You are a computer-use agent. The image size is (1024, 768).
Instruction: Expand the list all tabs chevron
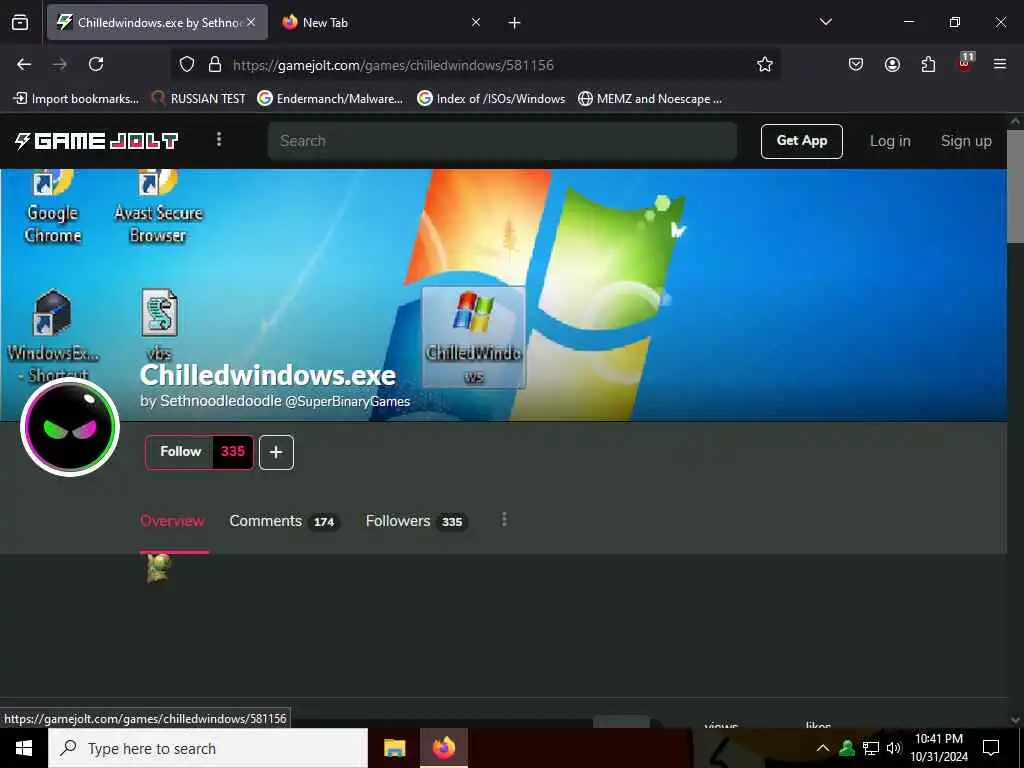826,22
